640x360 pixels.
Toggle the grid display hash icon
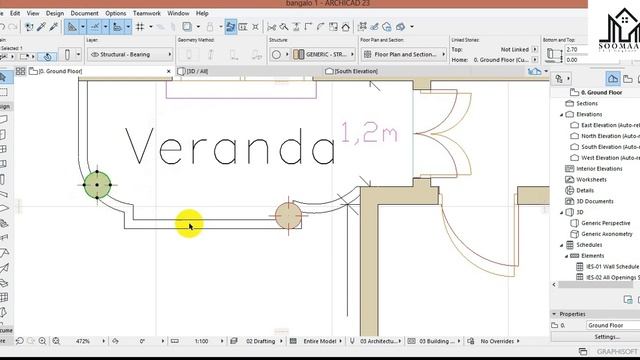click(140, 27)
